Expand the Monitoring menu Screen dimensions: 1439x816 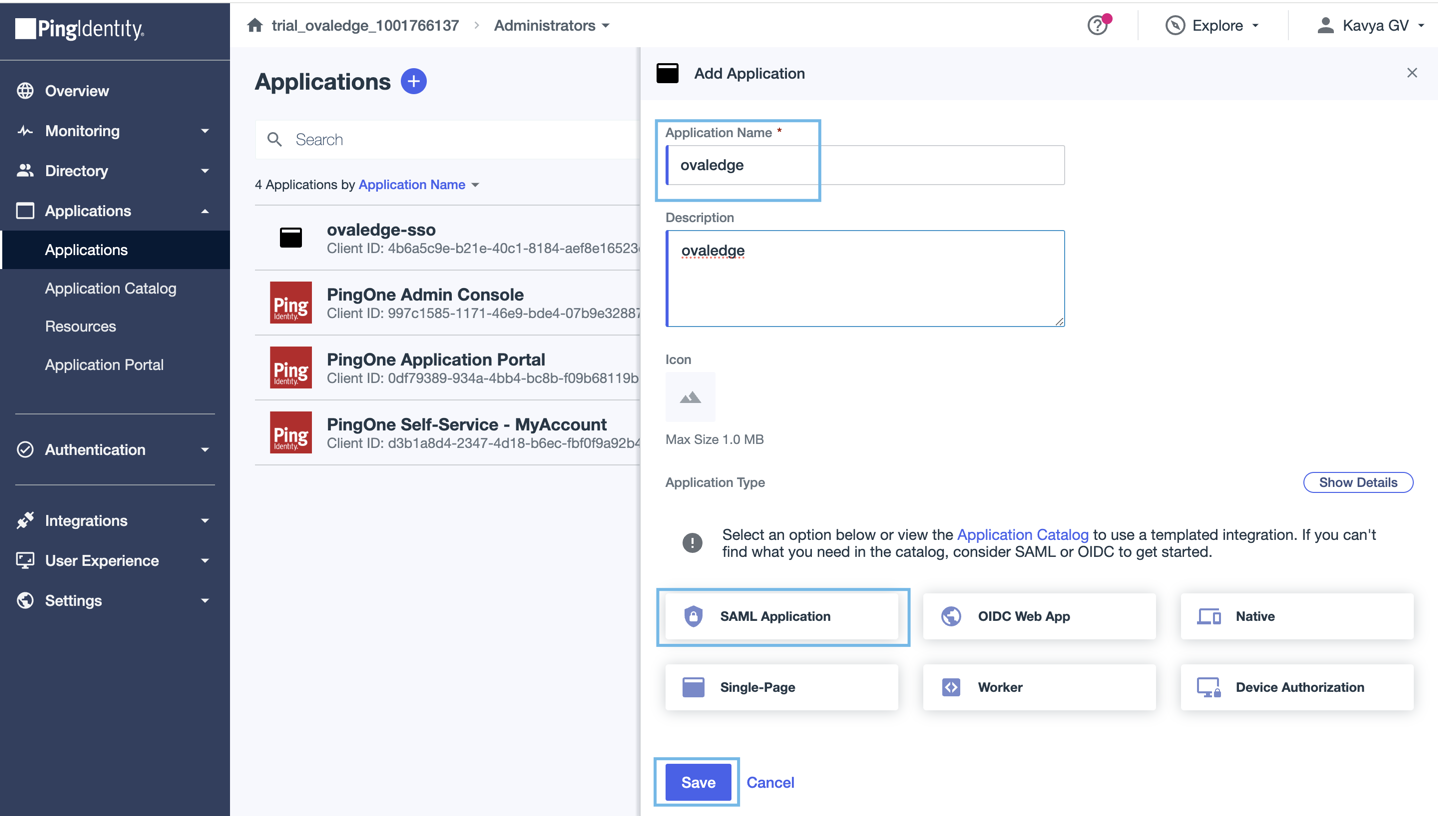(205, 131)
